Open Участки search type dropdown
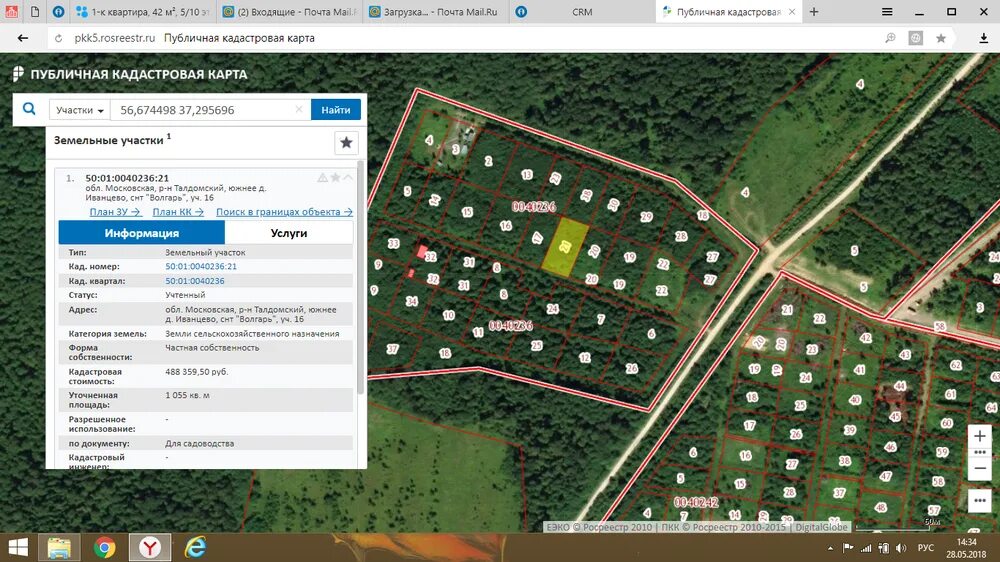Viewport: 1000px width, 562px height. click(x=80, y=110)
